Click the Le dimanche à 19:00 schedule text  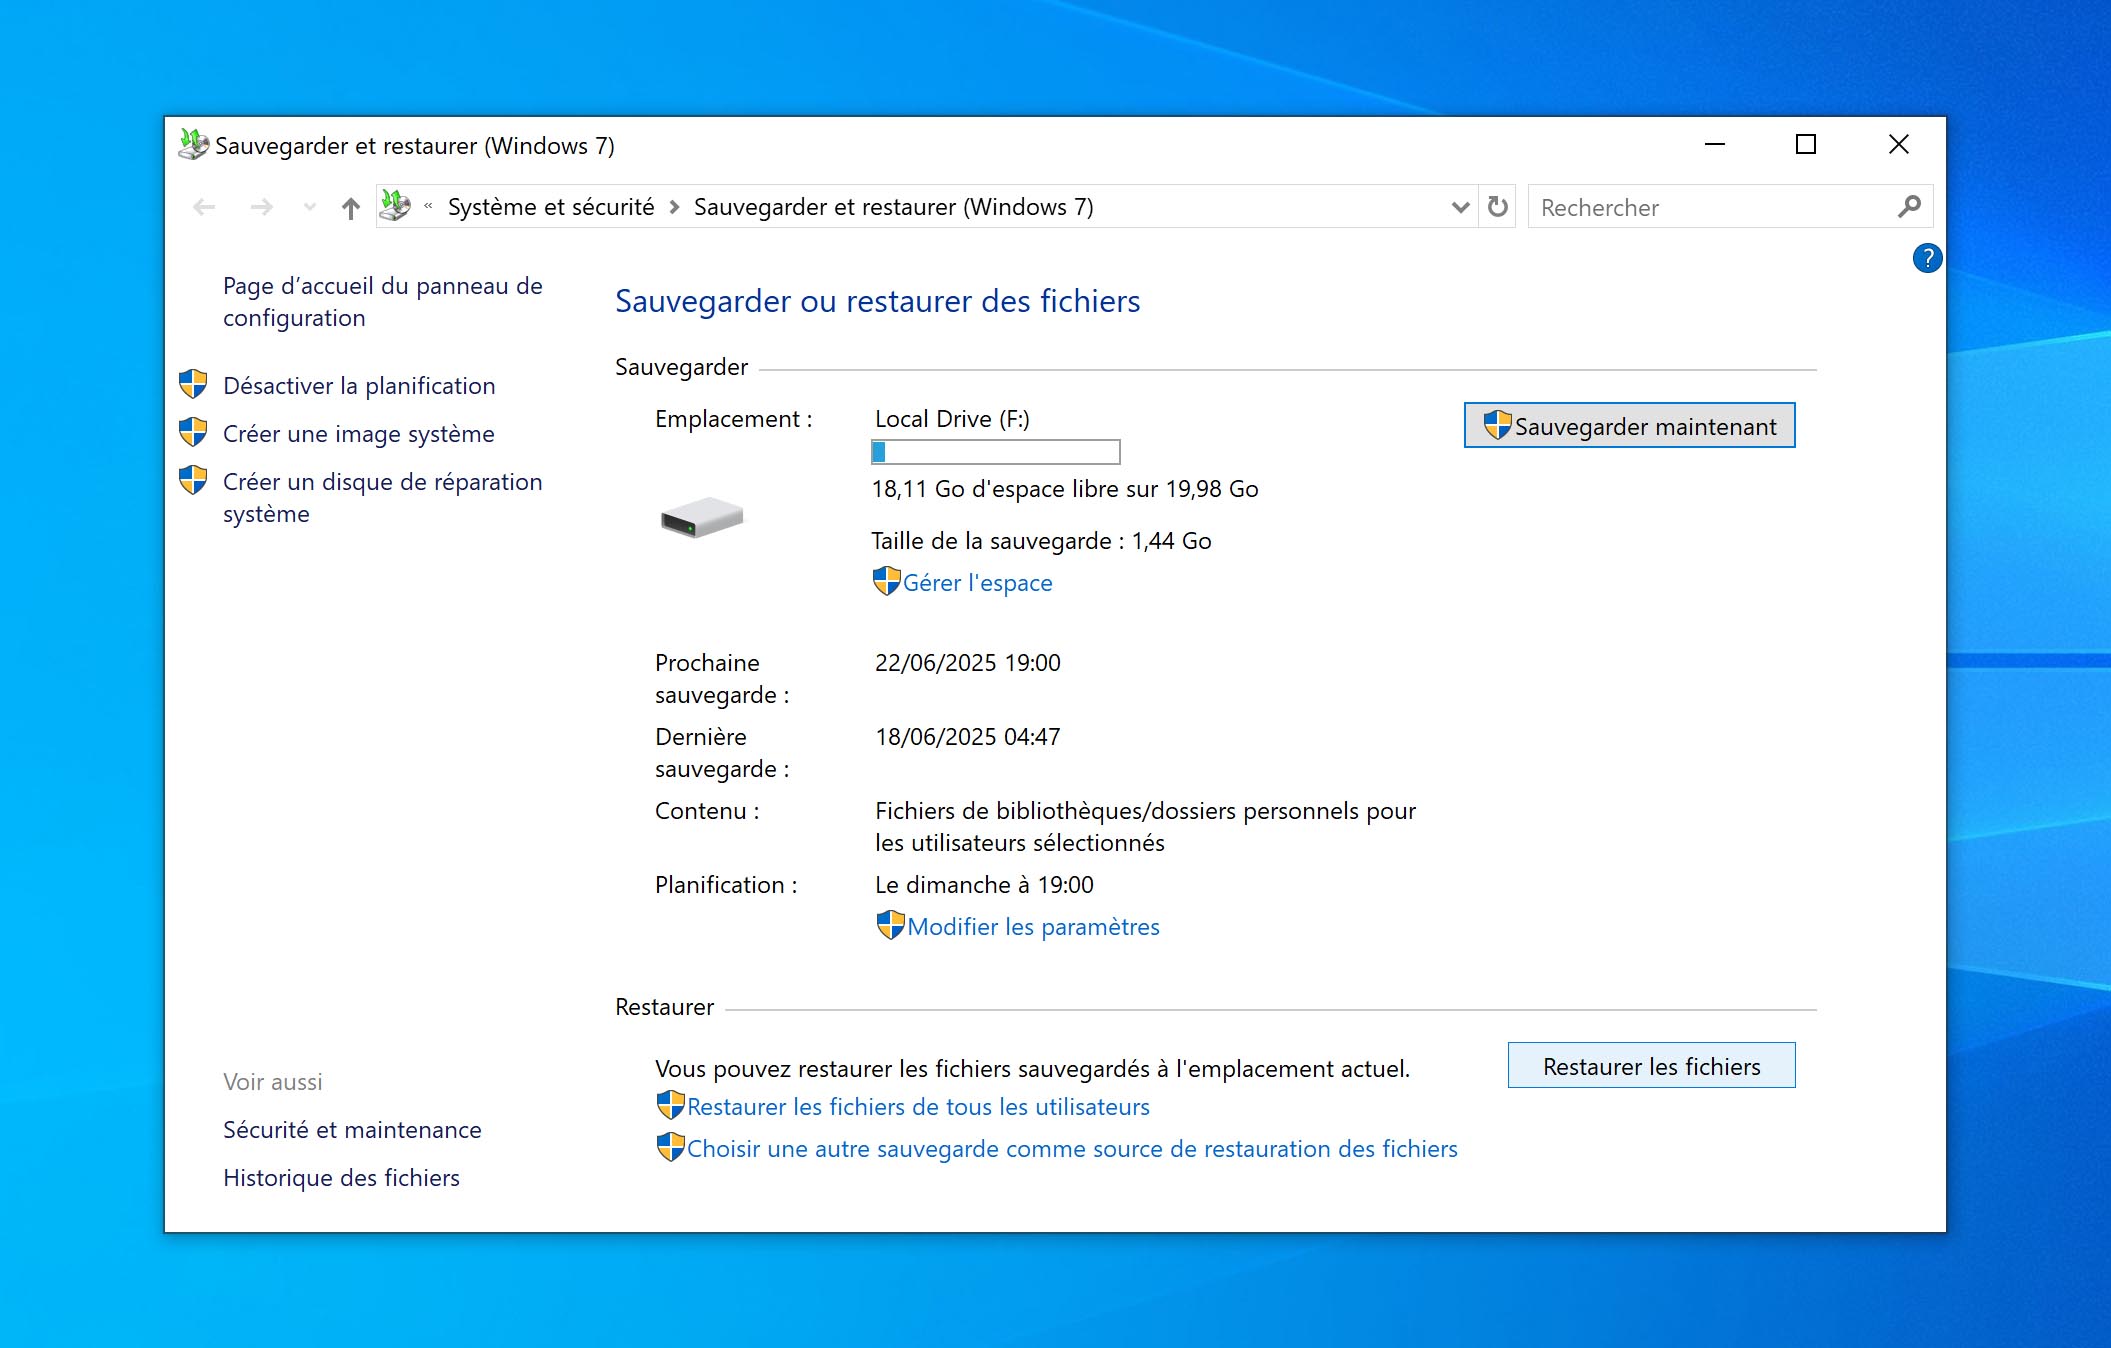984,885
